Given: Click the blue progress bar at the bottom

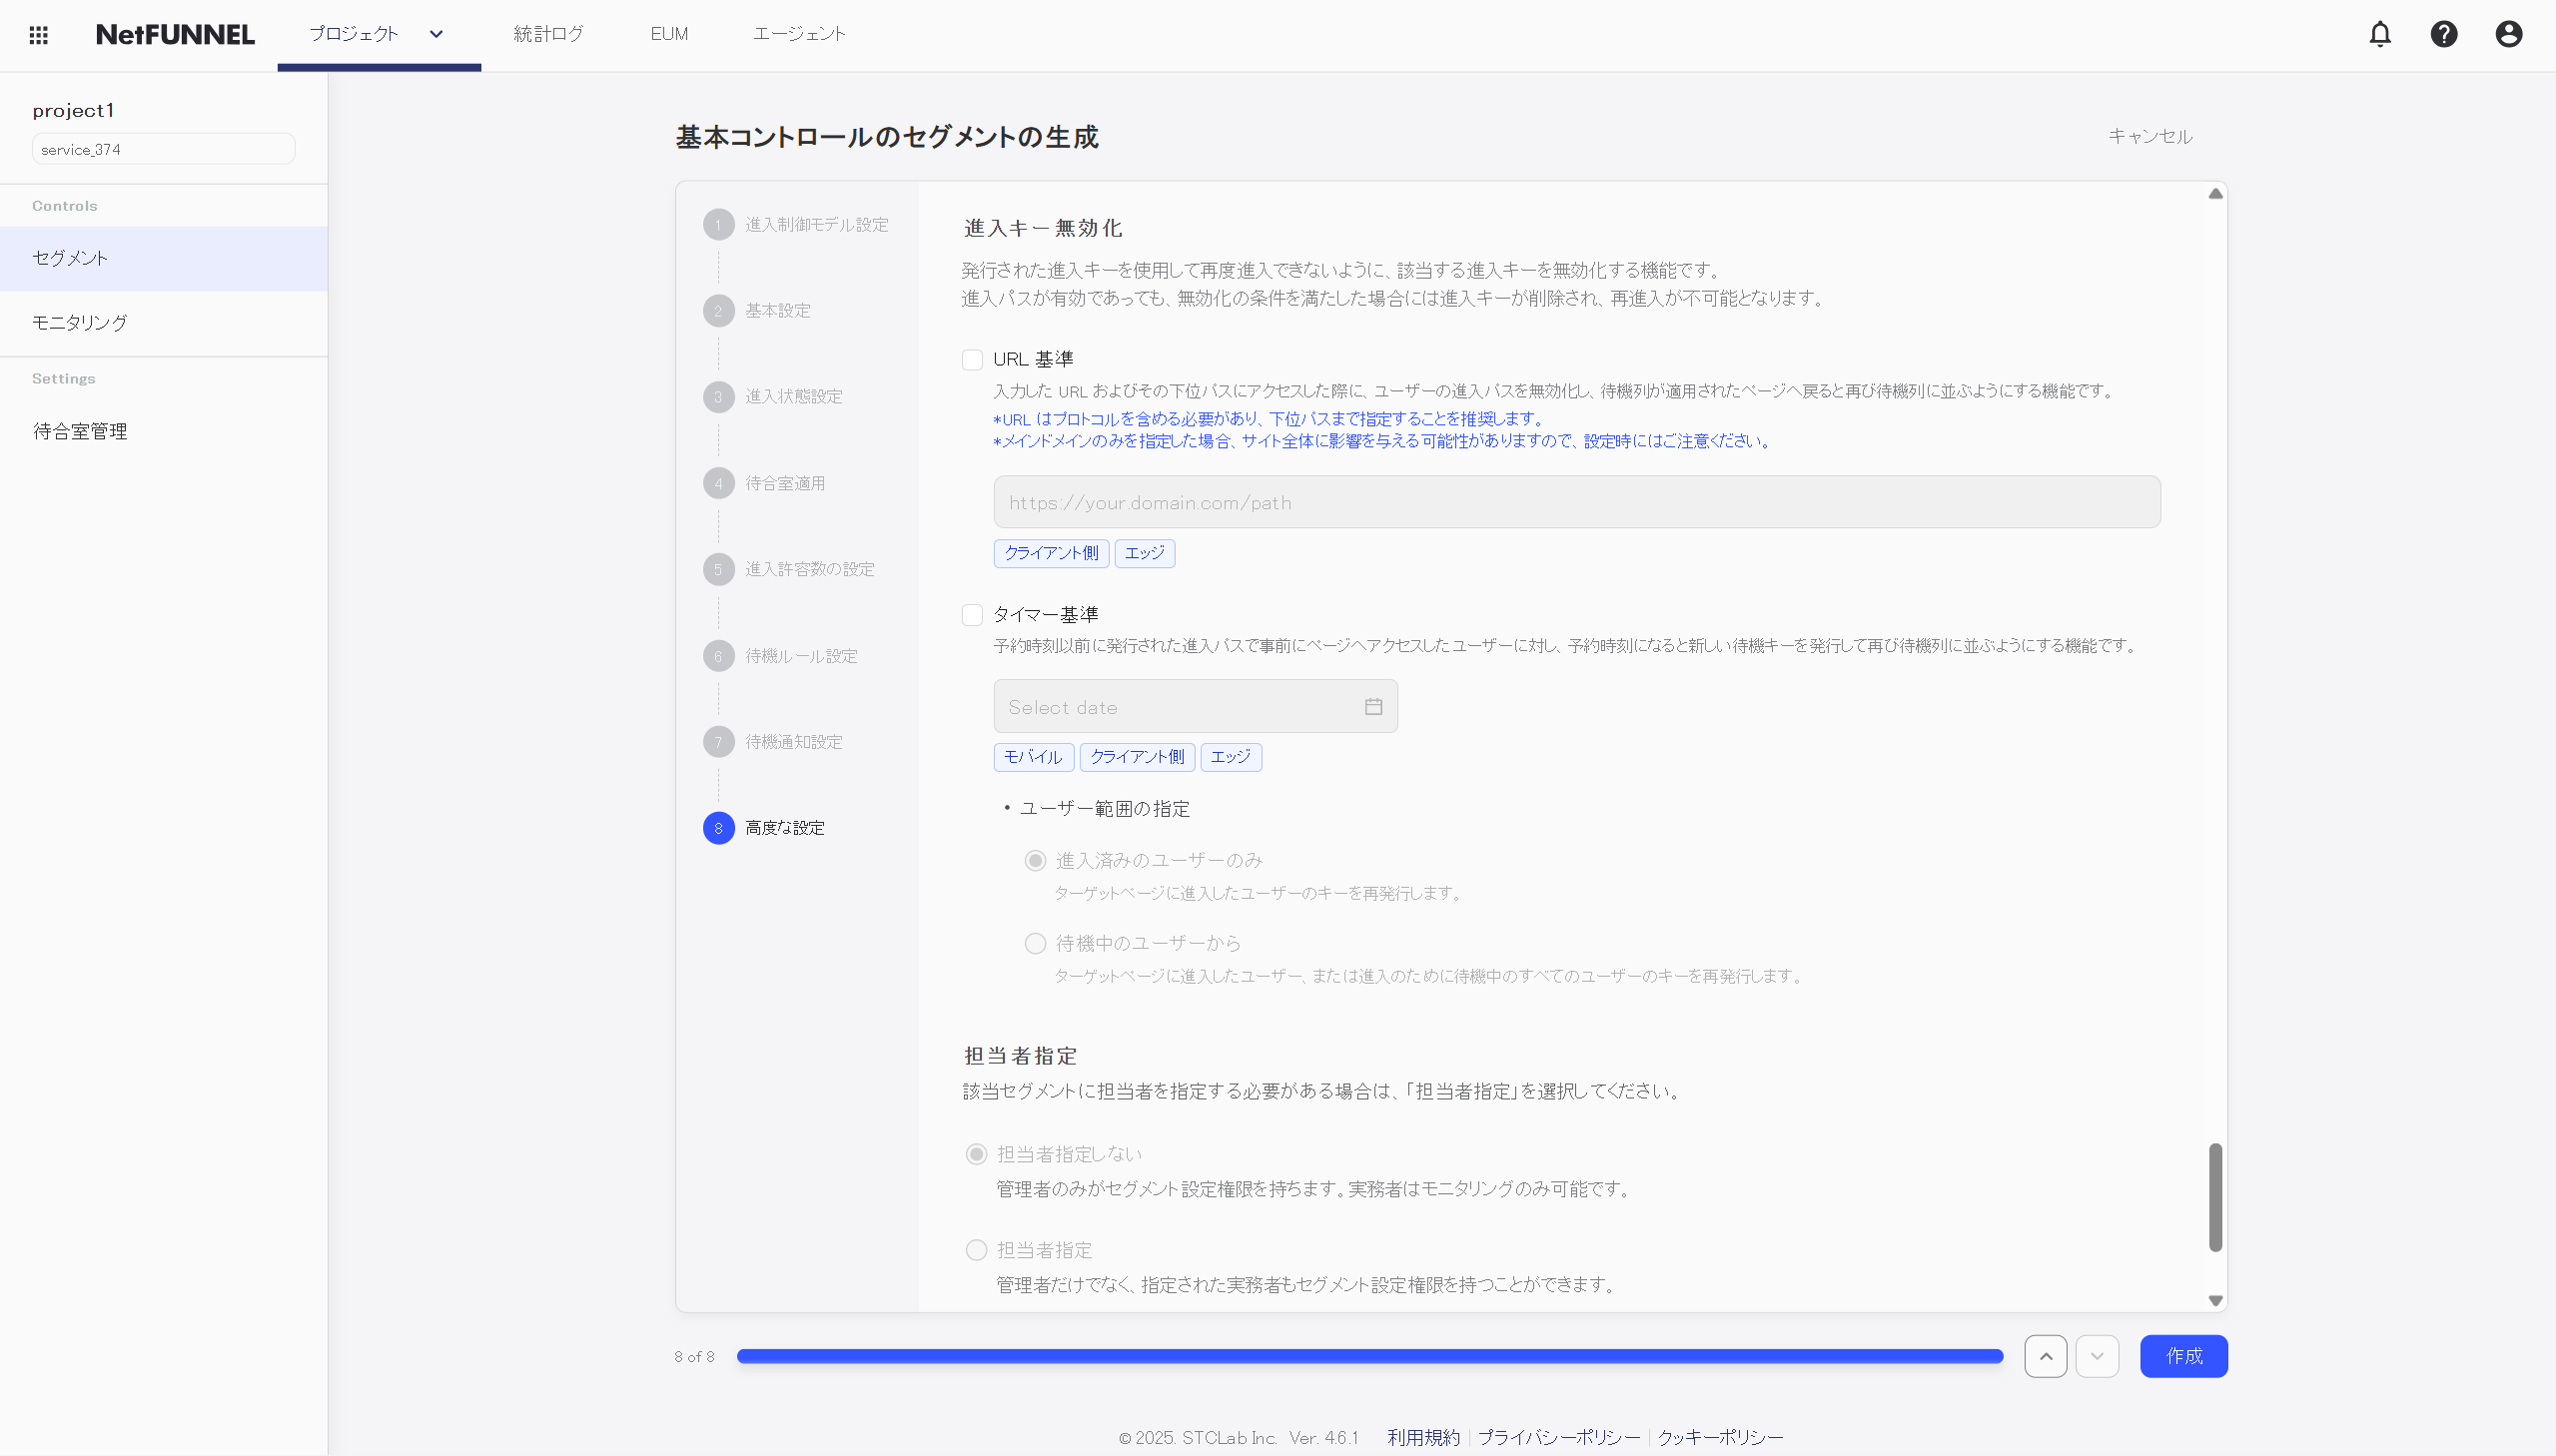Looking at the screenshot, I should pos(1368,1356).
